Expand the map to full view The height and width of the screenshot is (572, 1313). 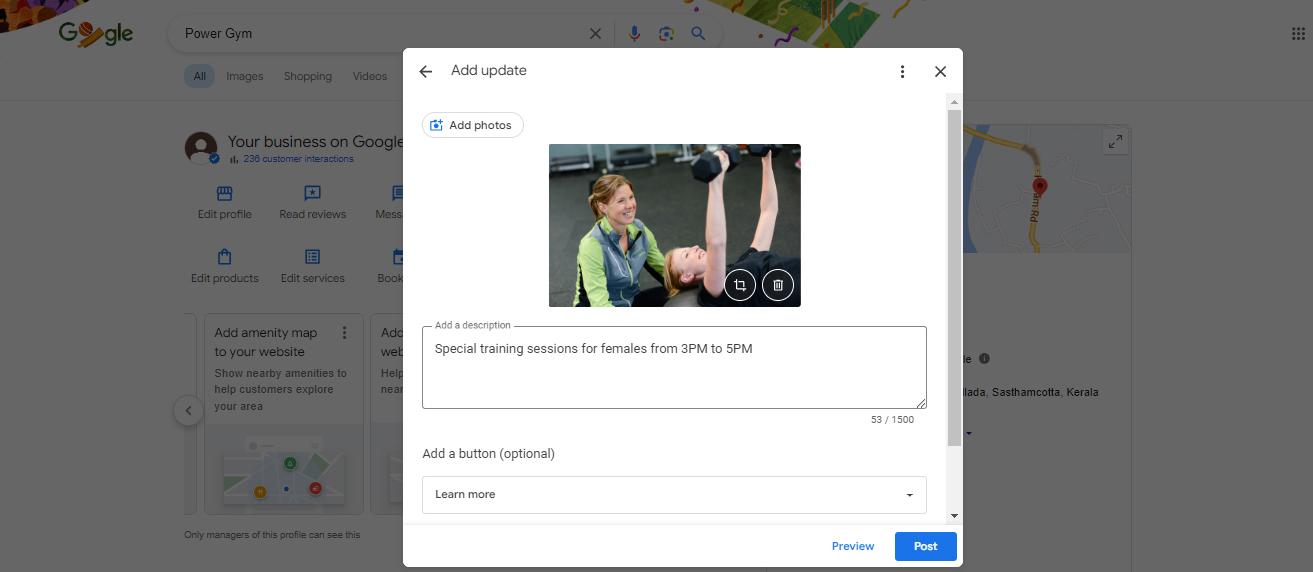click(x=1115, y=142)
